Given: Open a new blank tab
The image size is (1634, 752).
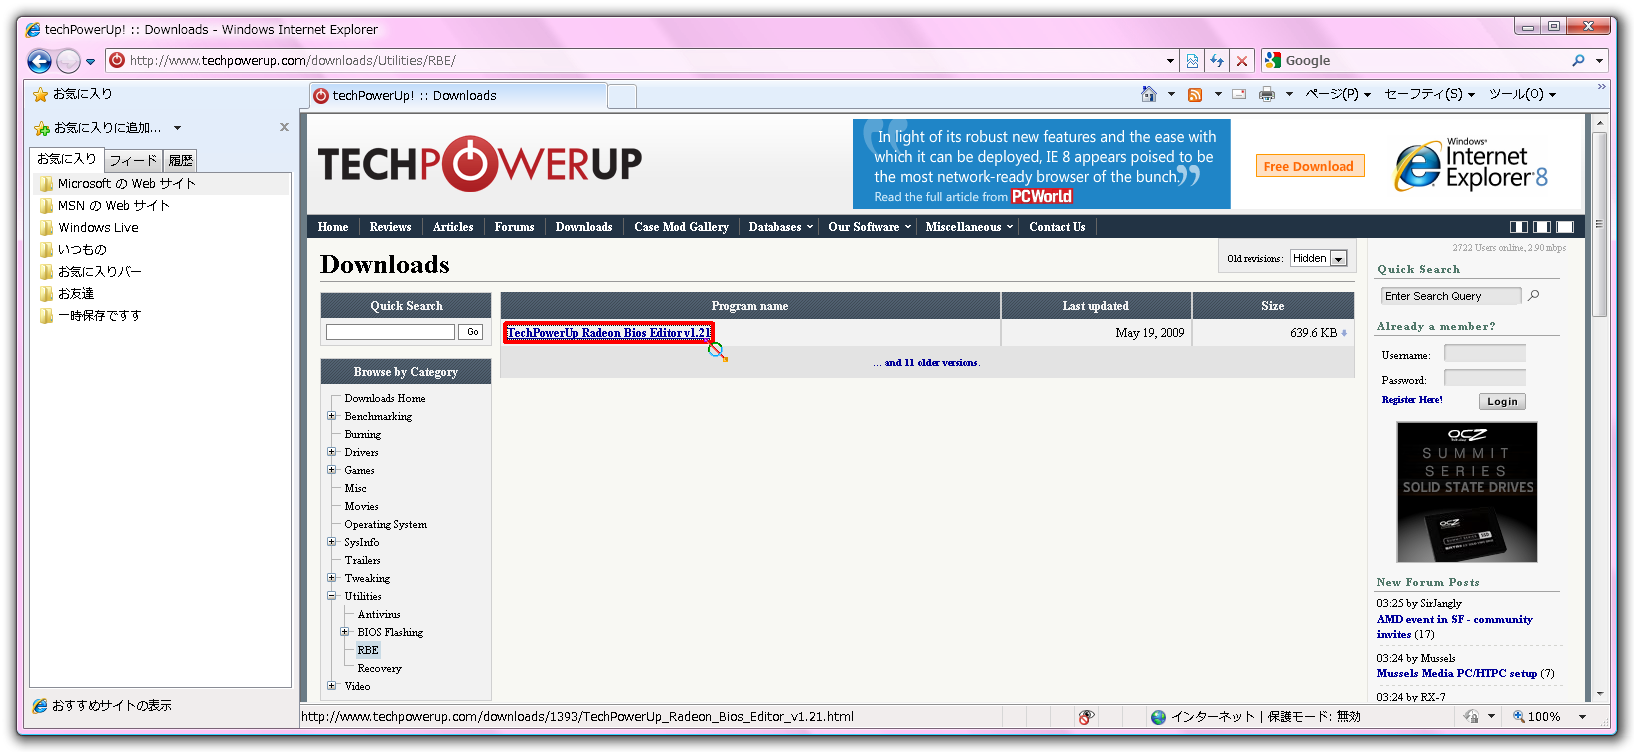Looking at the screenshot, I should click(x=622, y=96).
